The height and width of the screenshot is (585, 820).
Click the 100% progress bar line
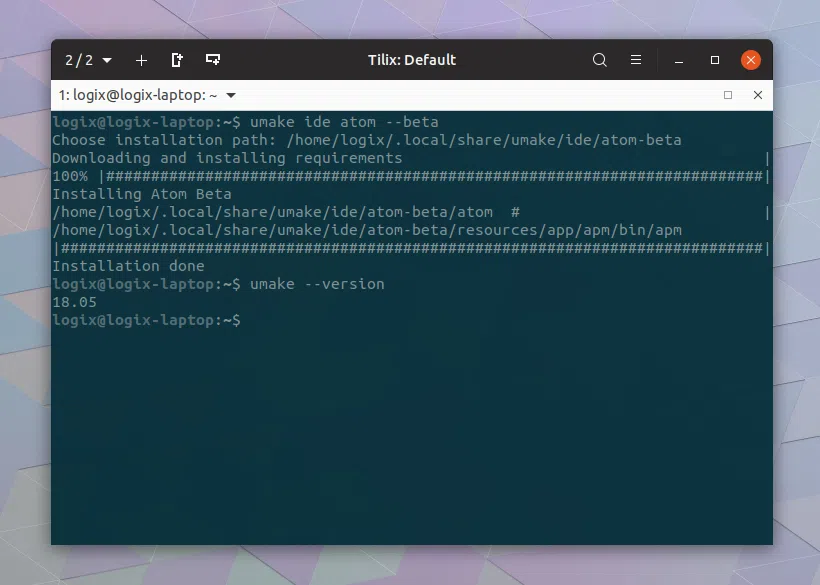tap(400, 176)
